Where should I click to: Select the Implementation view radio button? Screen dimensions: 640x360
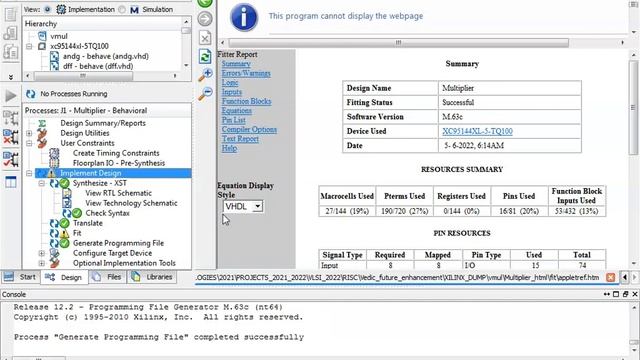pyautogui.click(x=48, y=9)
